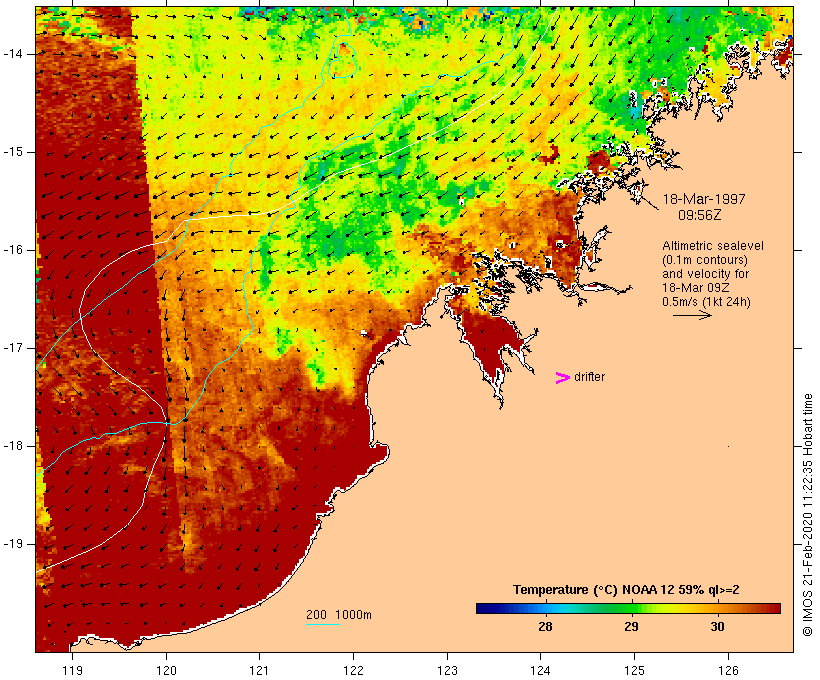Click latitude axis label '-14'
This screenshot has width=820, height=680.
[13, 54]
